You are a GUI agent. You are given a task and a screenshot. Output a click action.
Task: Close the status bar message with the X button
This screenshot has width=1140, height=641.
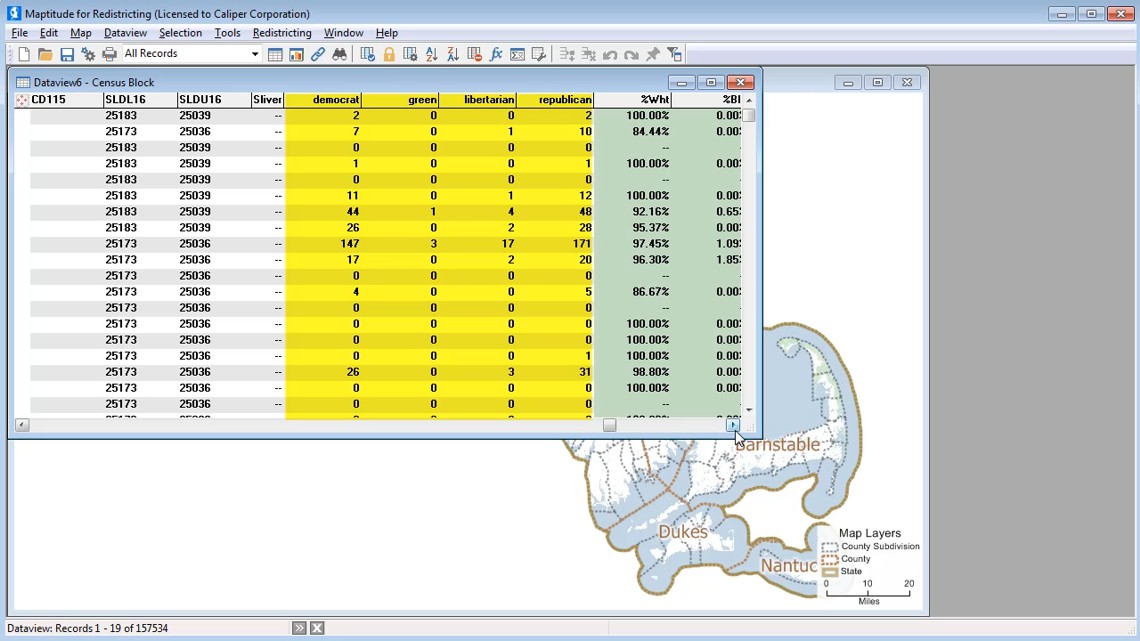(317, 627)
